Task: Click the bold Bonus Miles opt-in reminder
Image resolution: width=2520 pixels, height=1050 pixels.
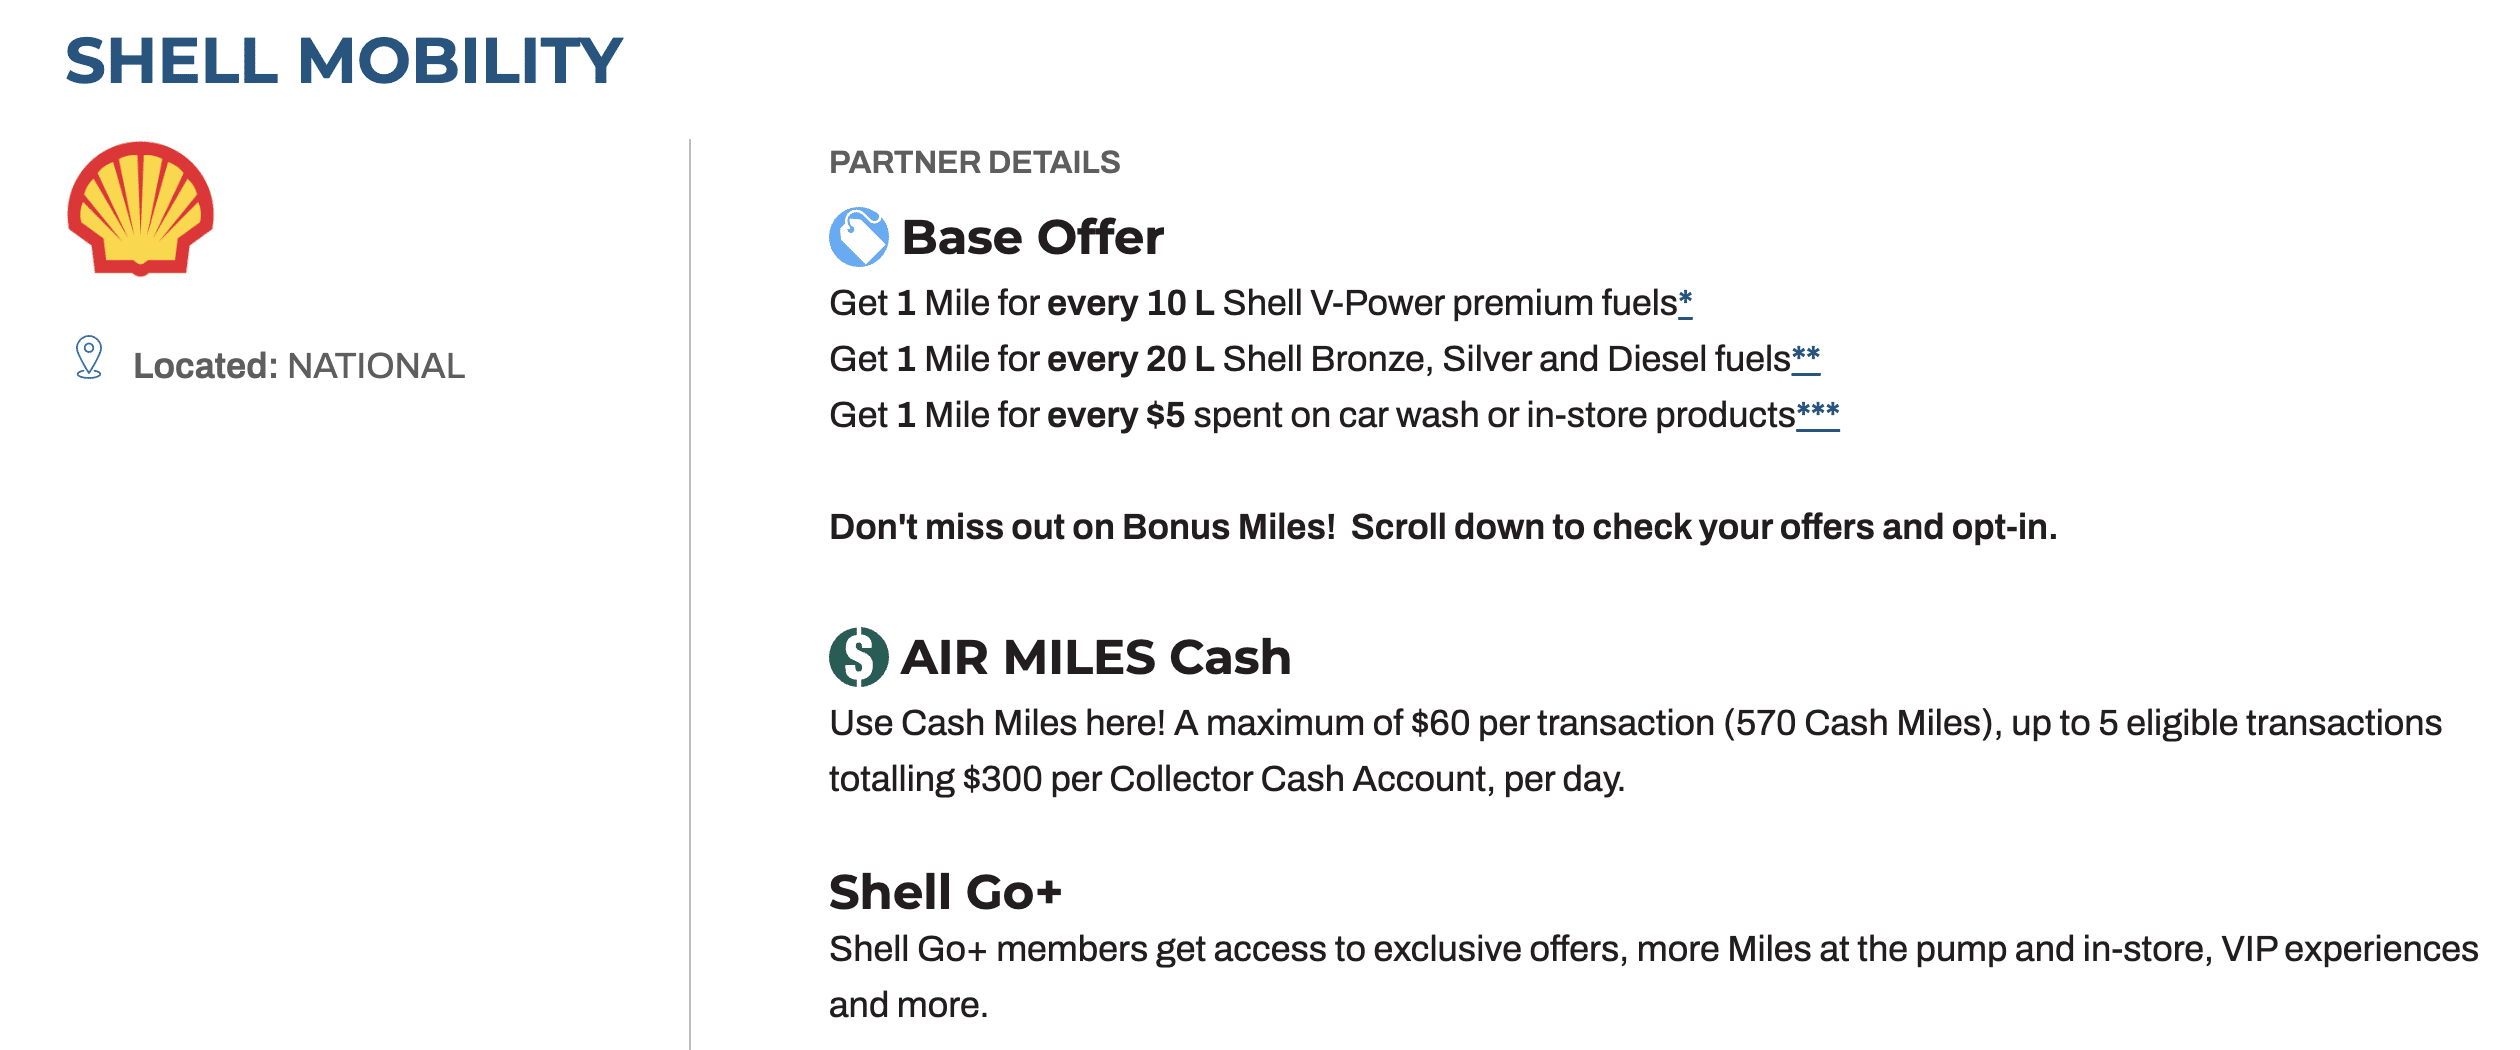Action: (1442, 527)
